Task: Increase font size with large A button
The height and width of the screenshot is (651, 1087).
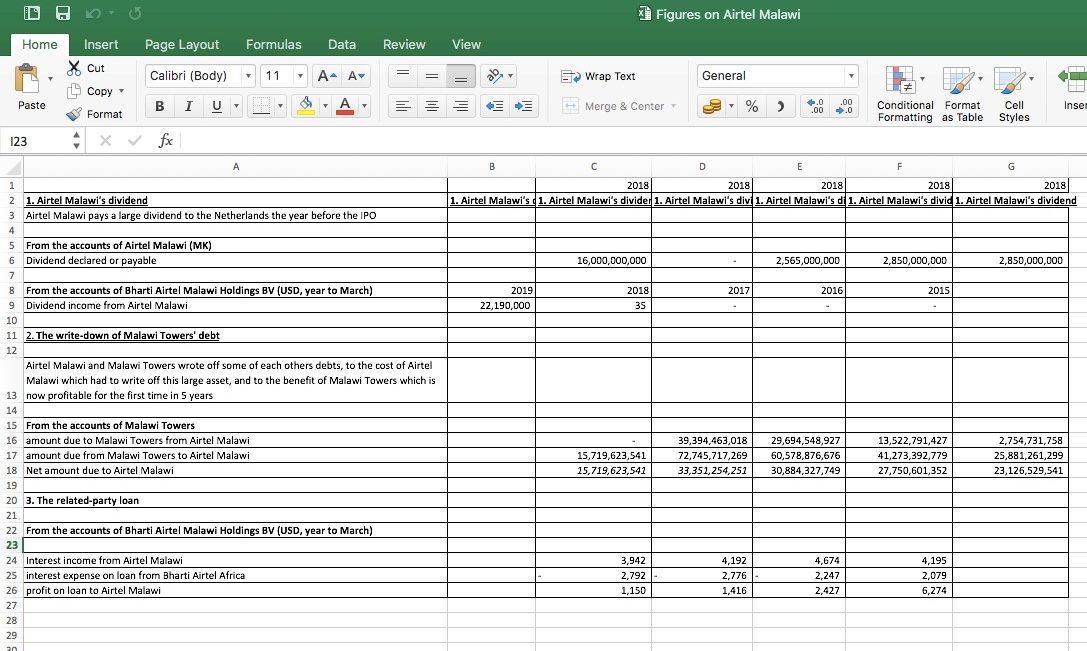Action: [x=326, y=76]
